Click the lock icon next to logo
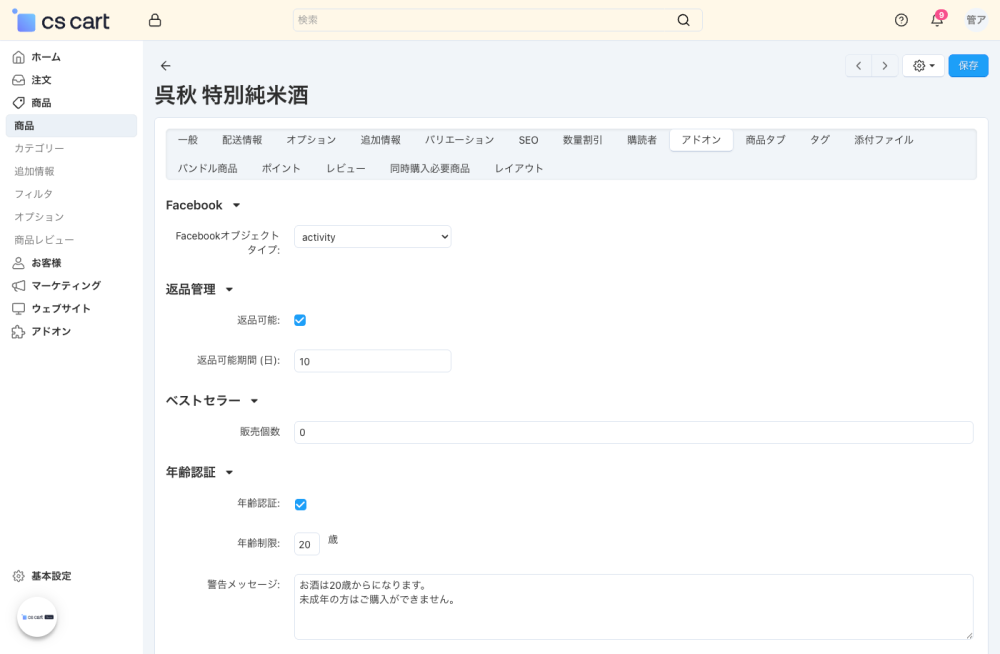 tap(154, 20)
